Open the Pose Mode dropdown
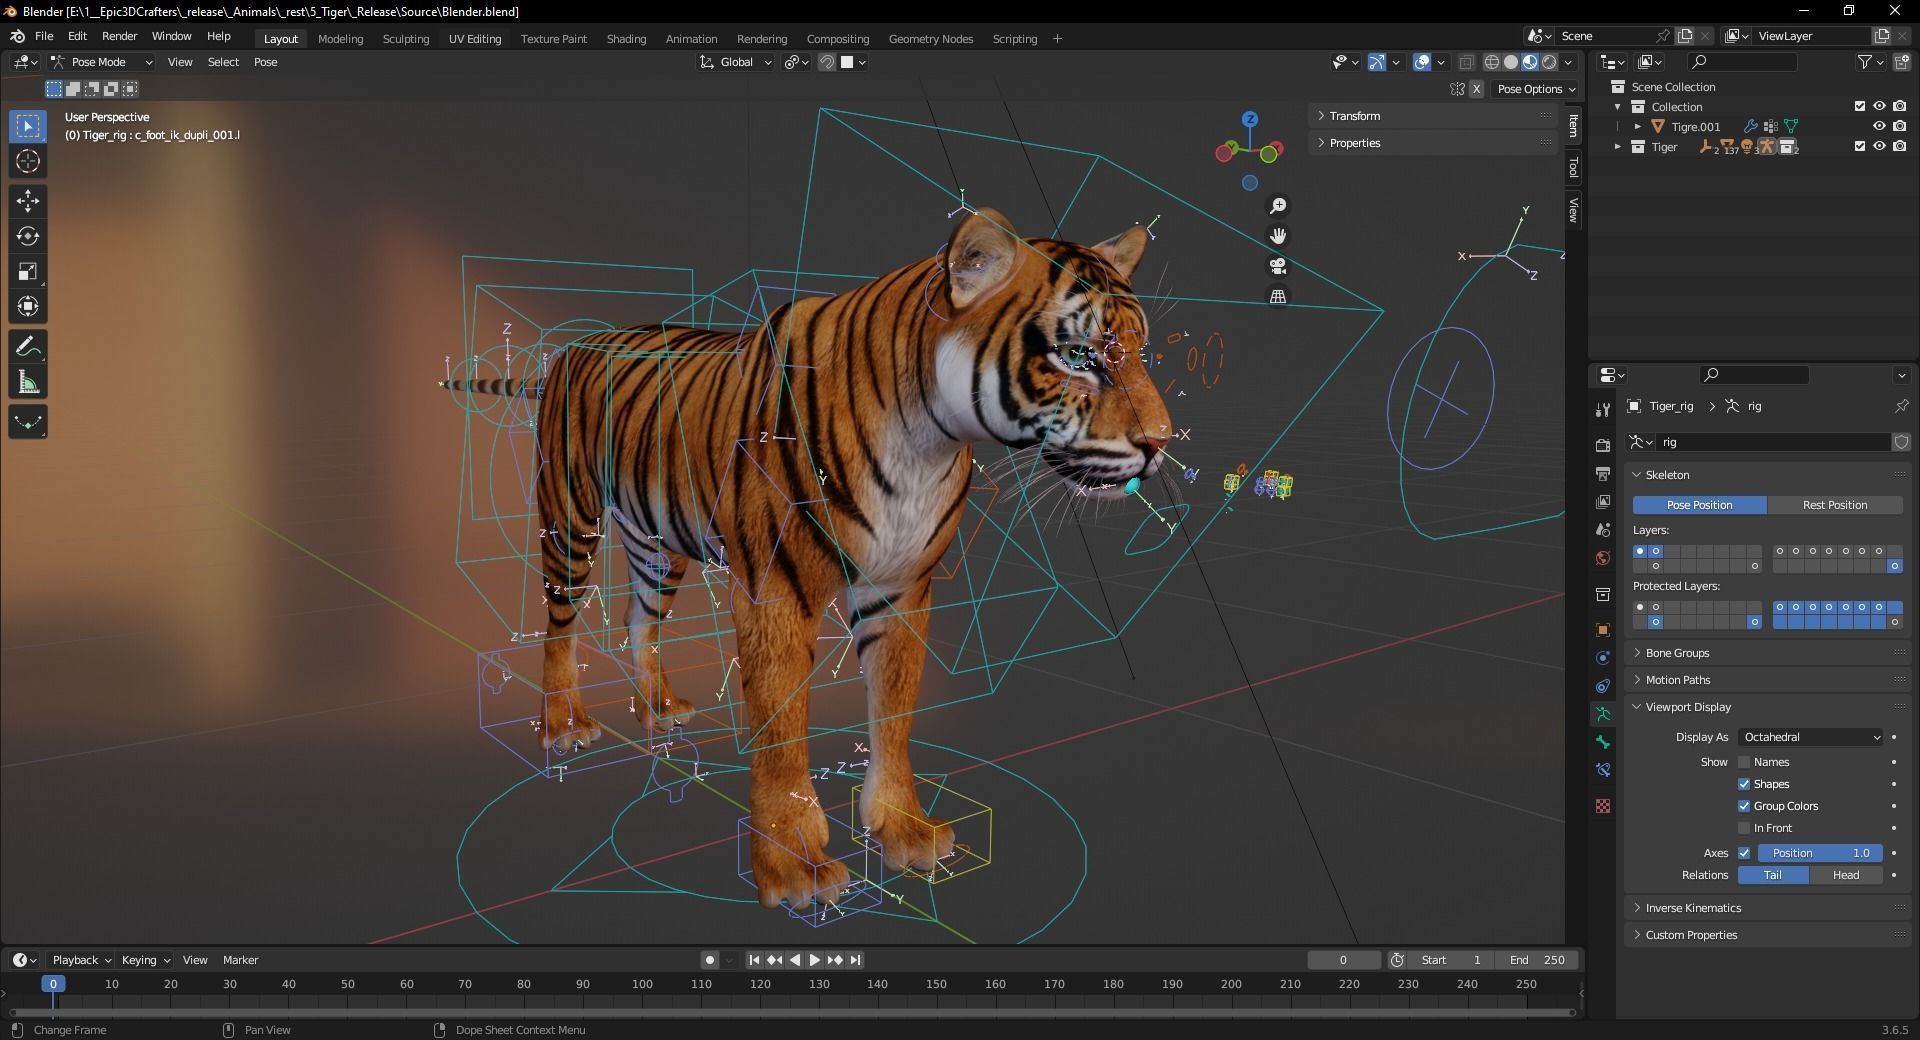The image size is (1920, 1040). point(102,62)
